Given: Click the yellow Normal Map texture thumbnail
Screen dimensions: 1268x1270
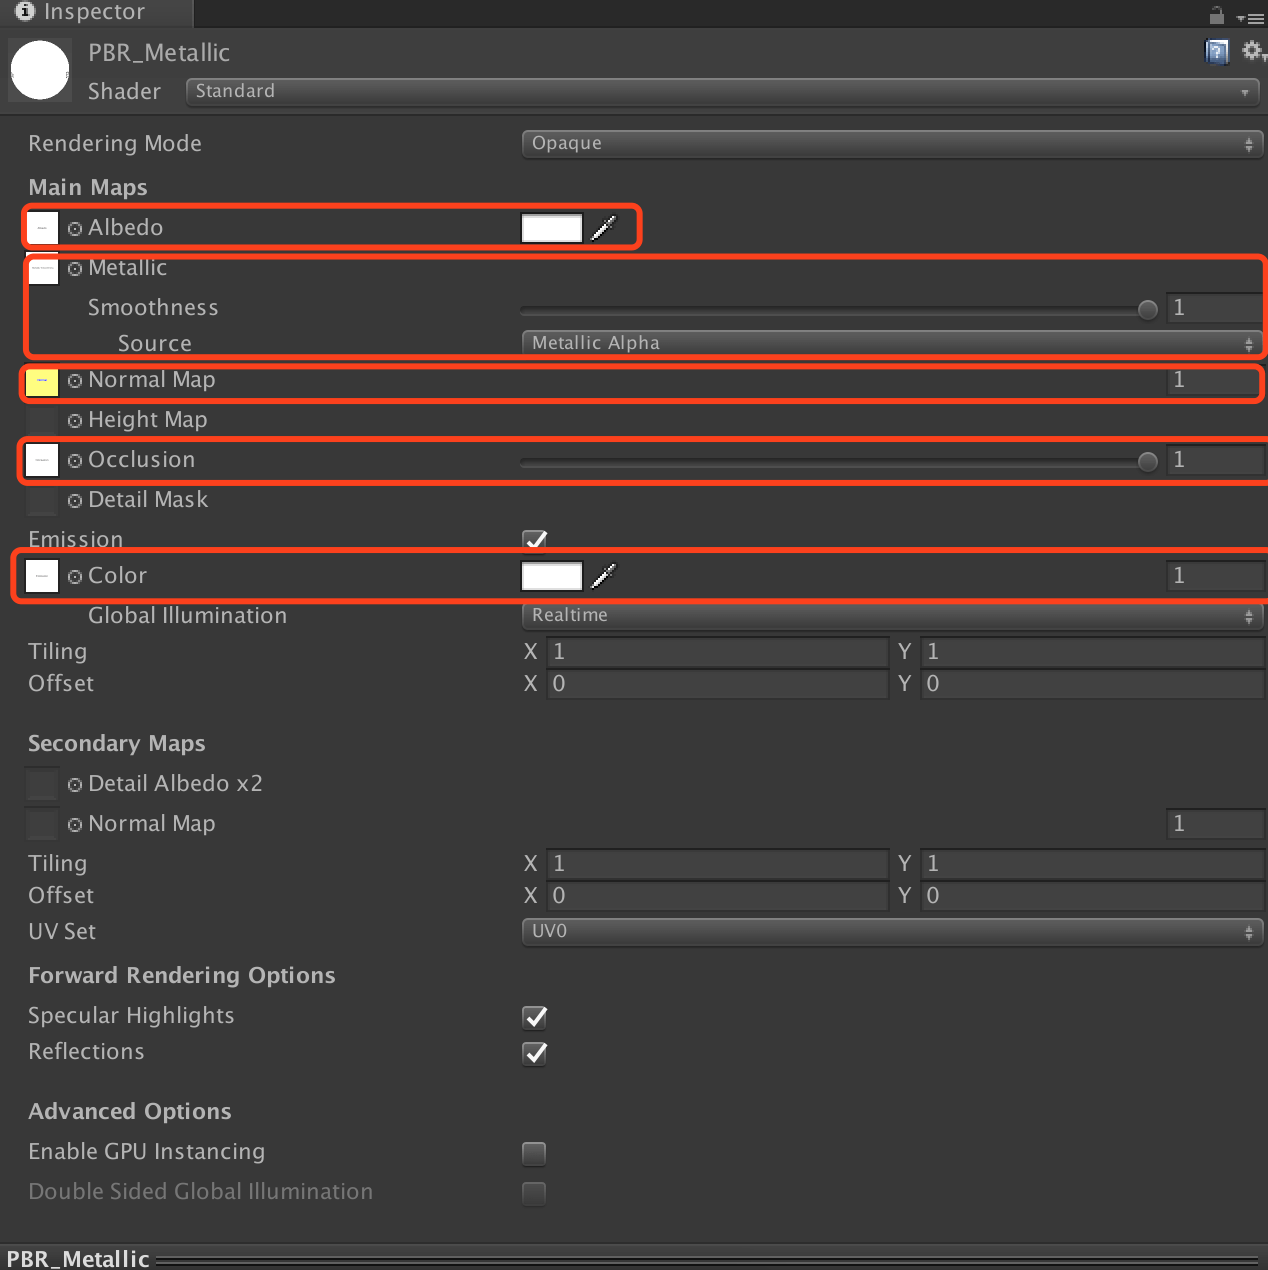Looking at the screenshot, I should [42, 381].
